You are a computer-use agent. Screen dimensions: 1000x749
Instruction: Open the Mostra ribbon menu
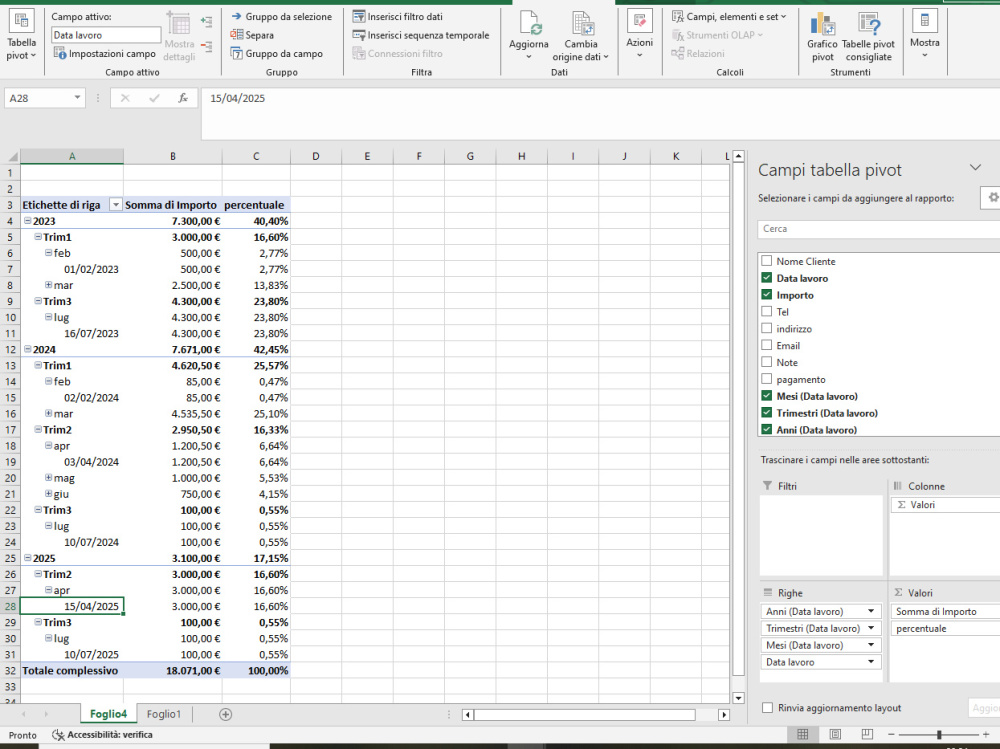click(925, 35)
